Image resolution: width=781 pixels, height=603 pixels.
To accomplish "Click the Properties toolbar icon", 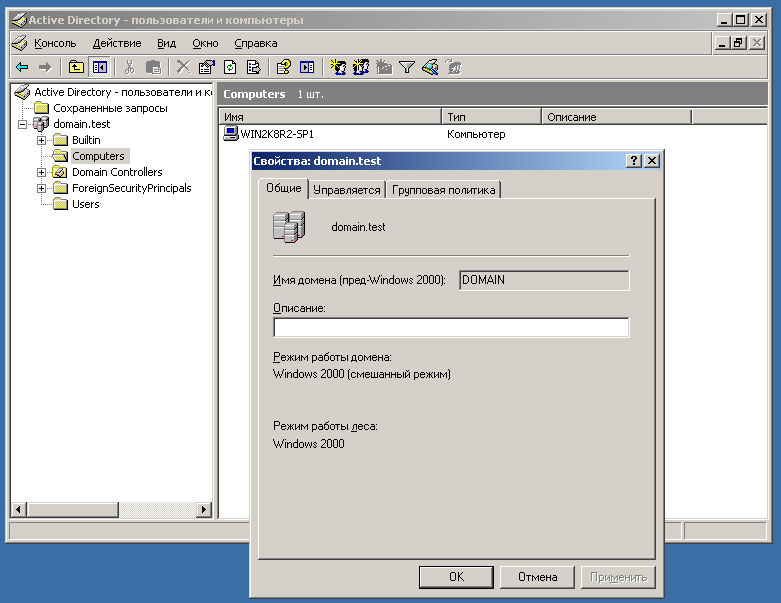I will pos(206,67).
